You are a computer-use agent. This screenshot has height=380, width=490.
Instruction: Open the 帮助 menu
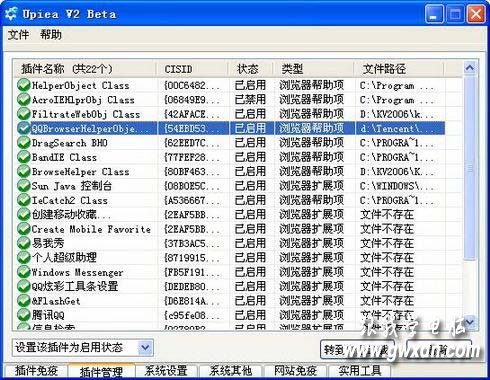coord(51,35)
